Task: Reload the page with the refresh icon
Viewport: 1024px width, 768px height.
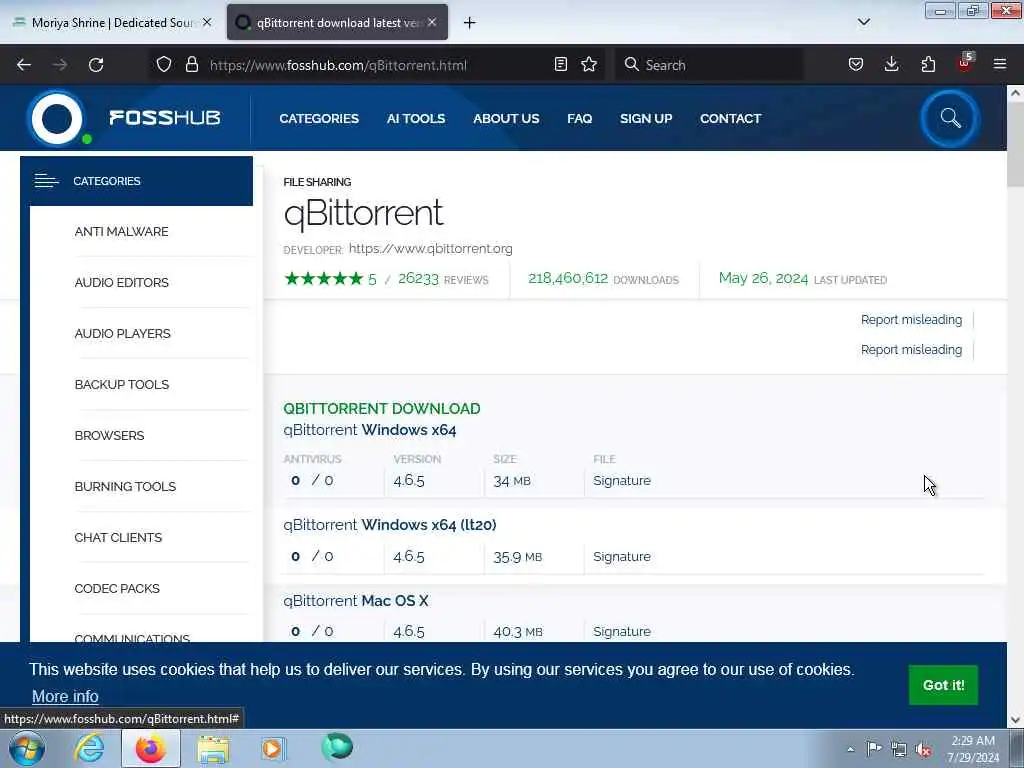Action: [x=96, y=65]
